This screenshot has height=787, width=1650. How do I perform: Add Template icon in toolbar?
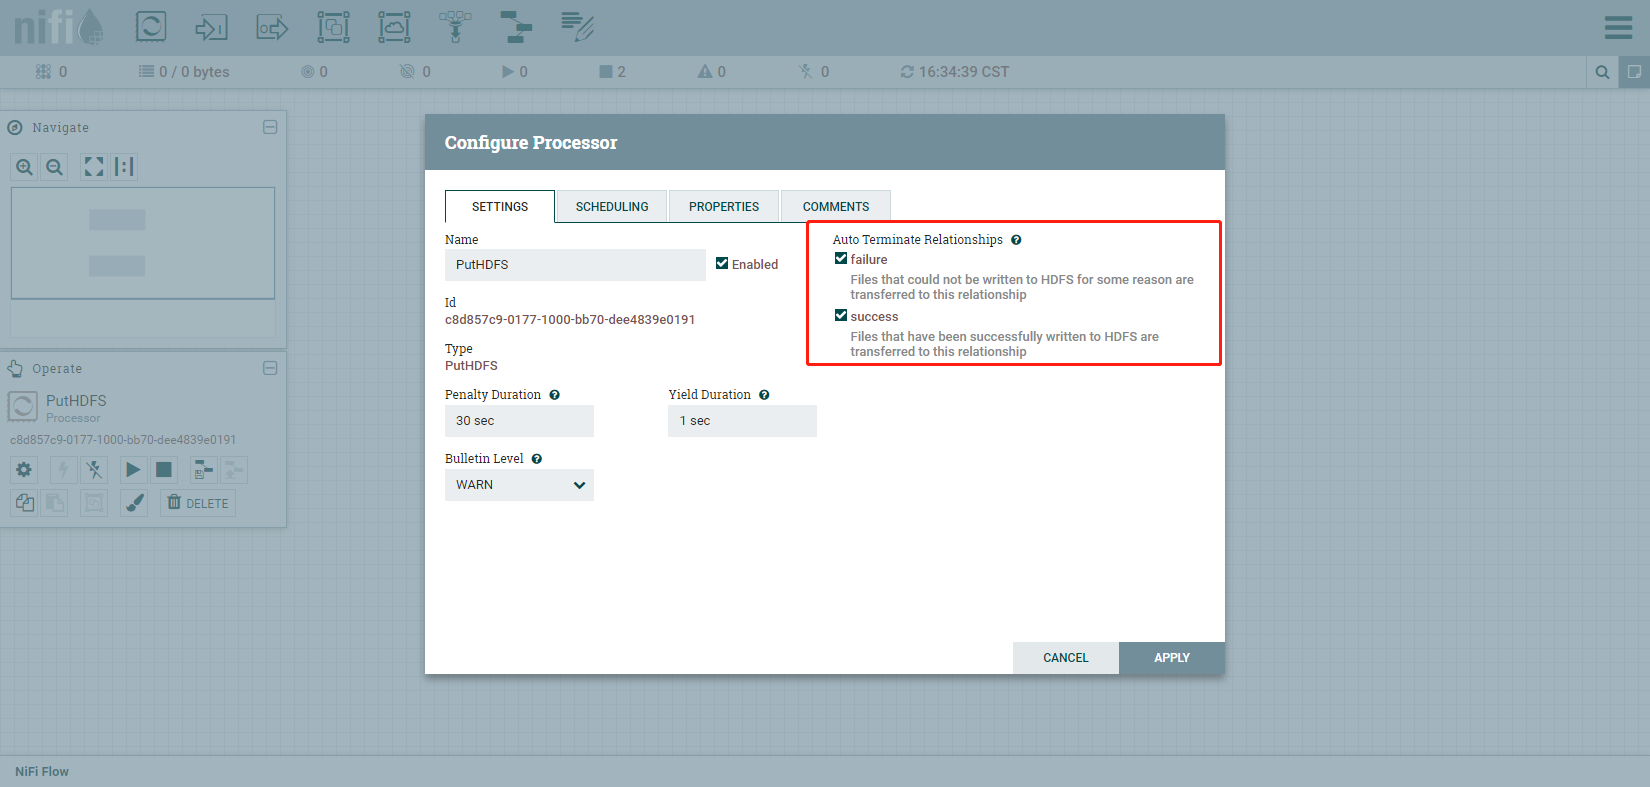pyautogui.click(x=516, y=26)
